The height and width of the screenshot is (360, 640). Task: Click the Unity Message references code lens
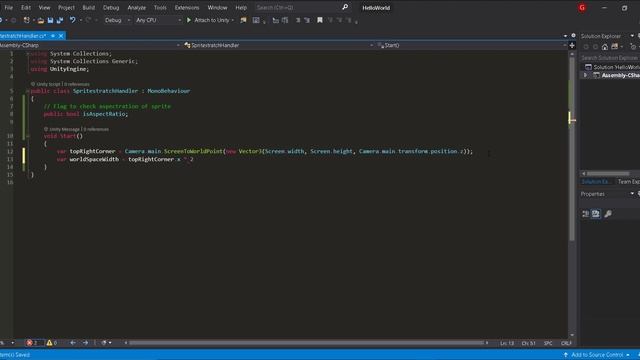pyautogui.click(x=77, y=129)
